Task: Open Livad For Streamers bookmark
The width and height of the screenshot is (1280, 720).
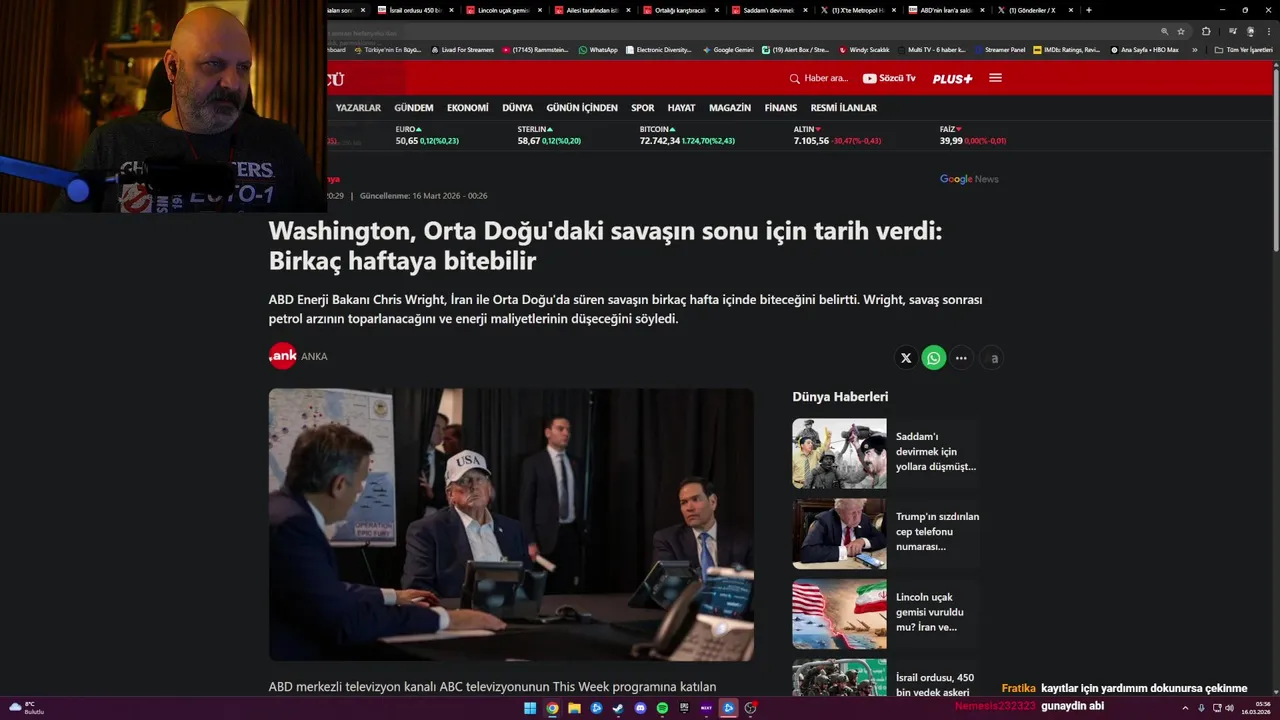Action: pyautogui.click(x=462, y=50)
